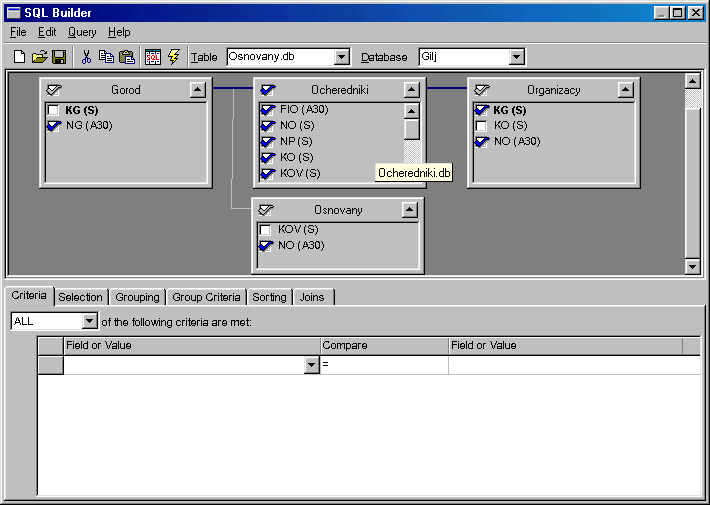
Task: Open the ALL criteria match dropdown
Action: (90, 321)
